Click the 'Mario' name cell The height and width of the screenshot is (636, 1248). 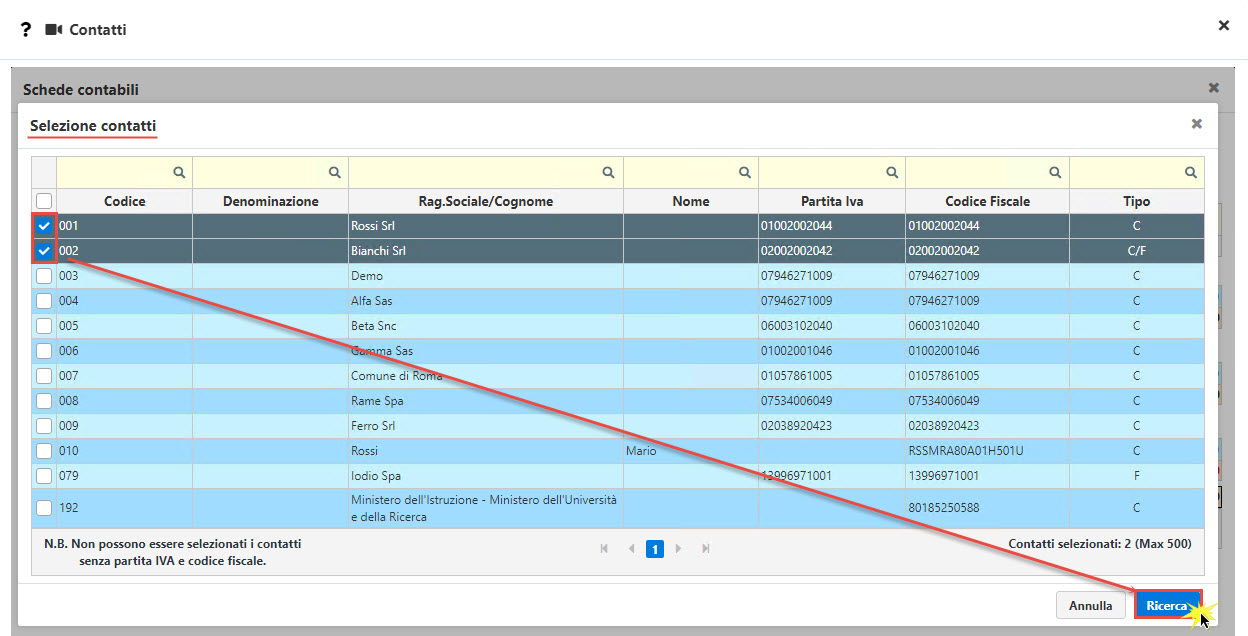click(690, 451)
